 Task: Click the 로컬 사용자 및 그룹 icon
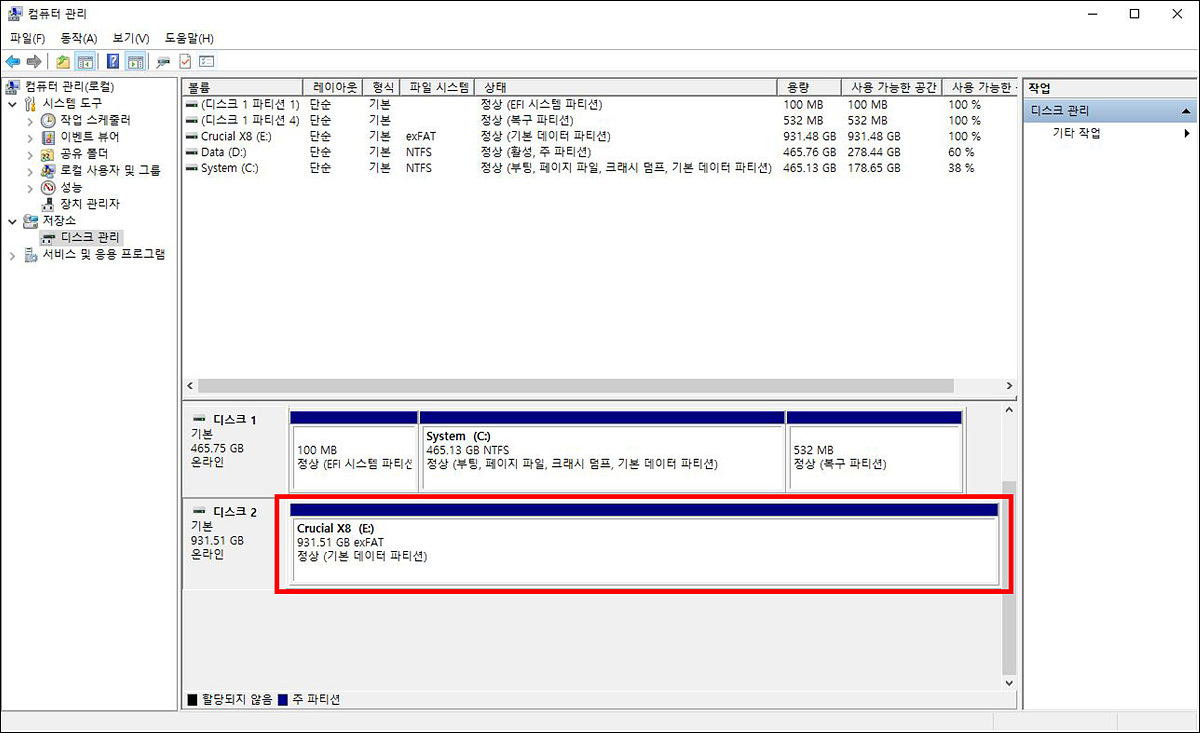click(48, 171)
